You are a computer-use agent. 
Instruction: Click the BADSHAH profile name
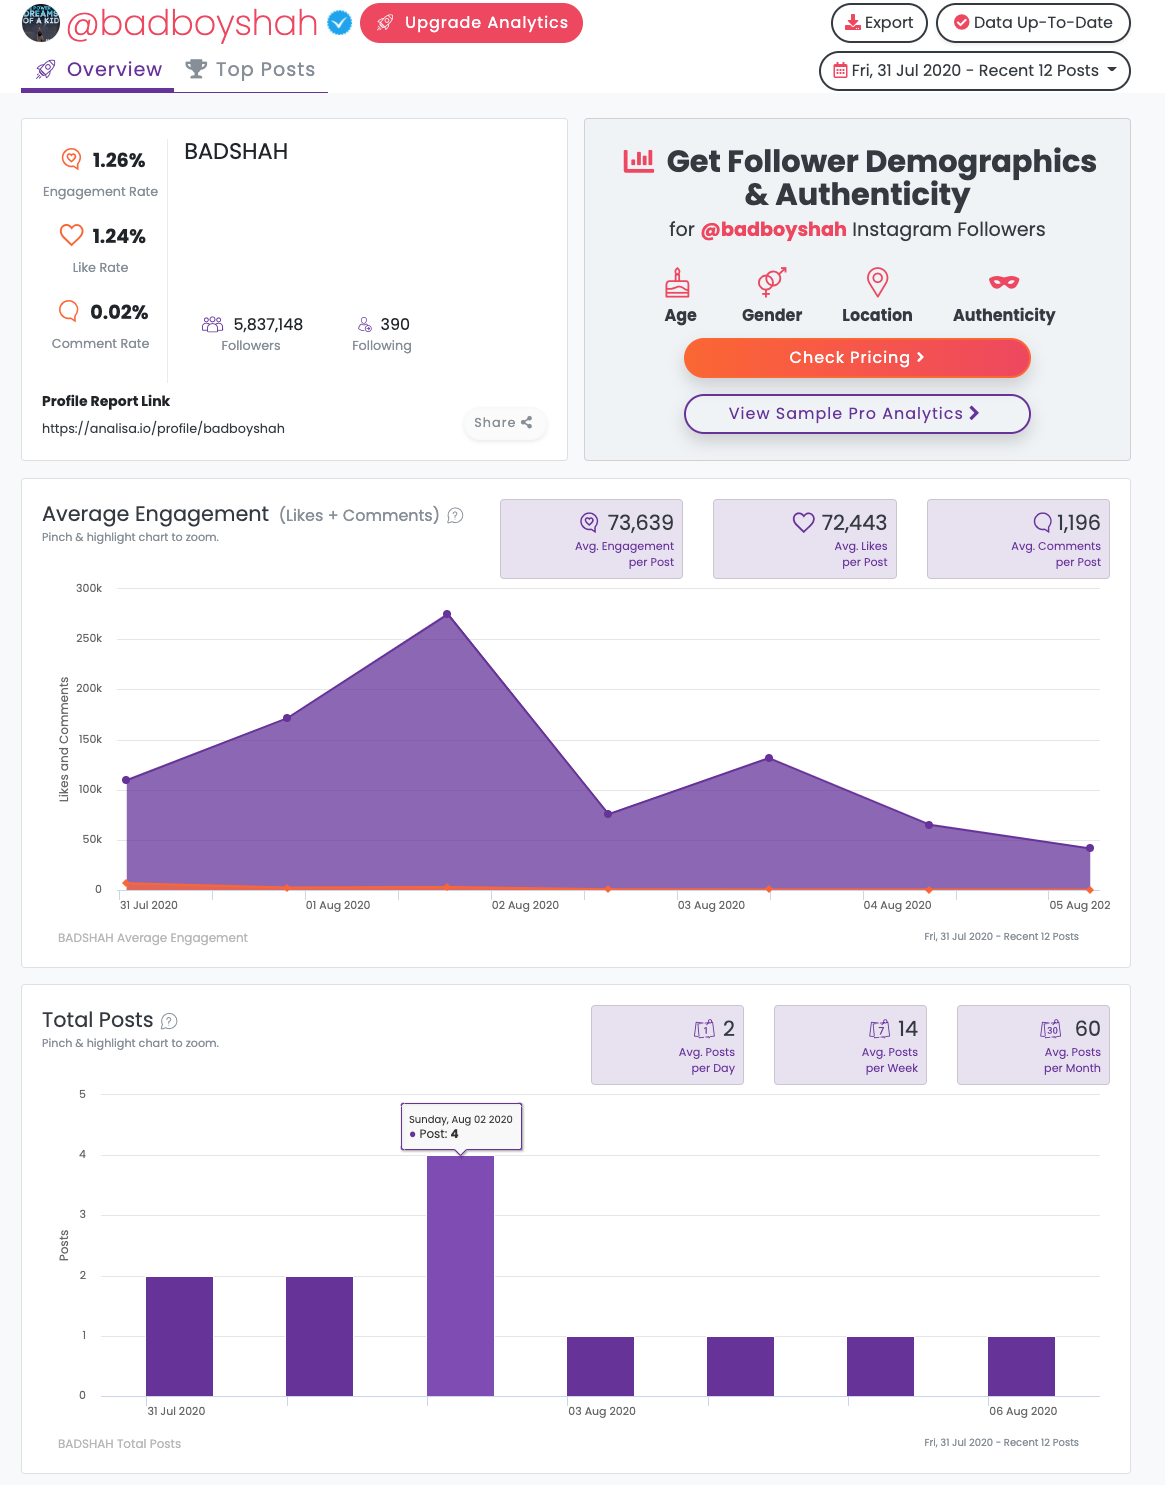[236, 152]
